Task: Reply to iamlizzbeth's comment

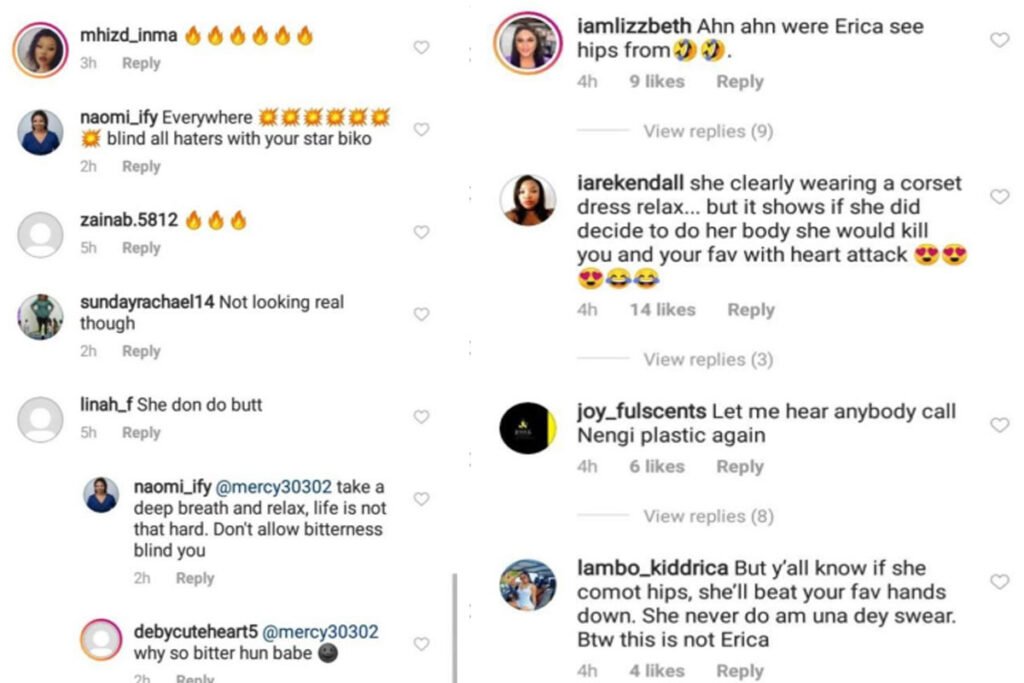Action: pyautogui.click(x=739, y=82)
